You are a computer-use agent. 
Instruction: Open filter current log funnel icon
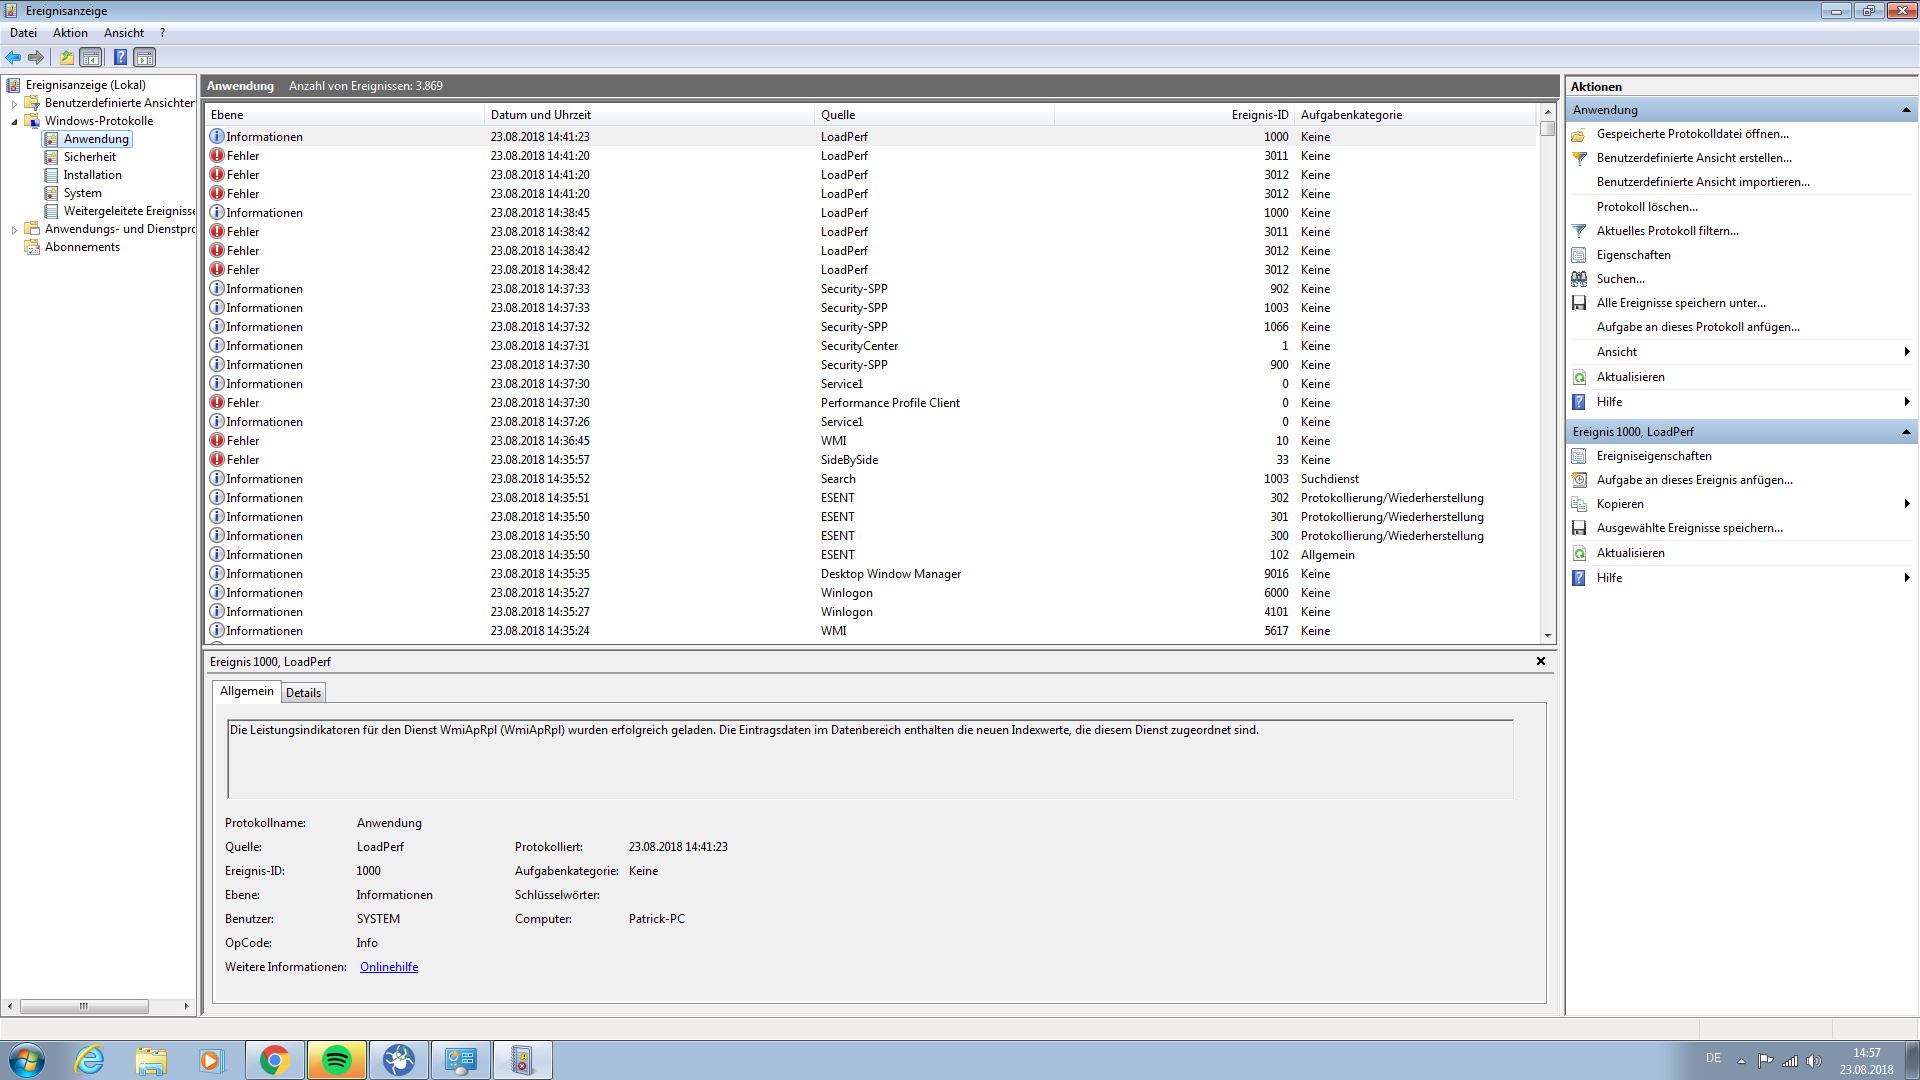pos(1579,231)
